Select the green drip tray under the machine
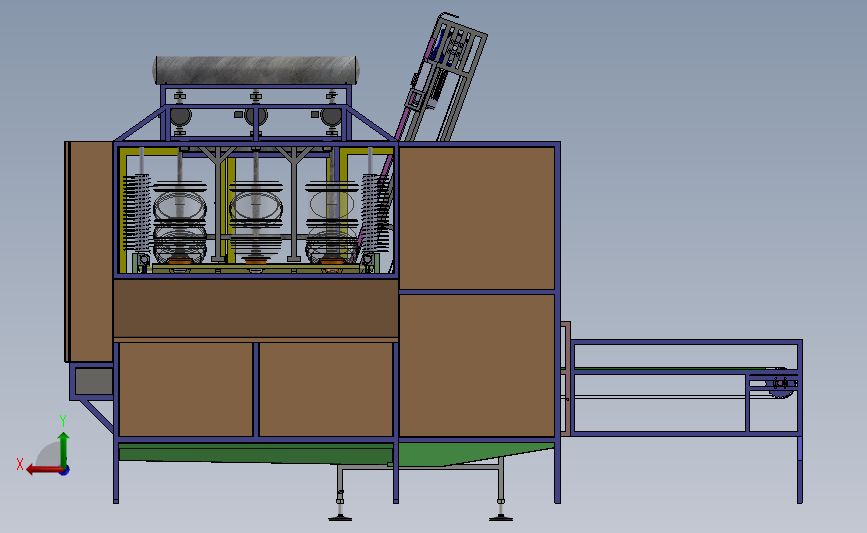Screen dimensions: 867x533 coord(336,453)
